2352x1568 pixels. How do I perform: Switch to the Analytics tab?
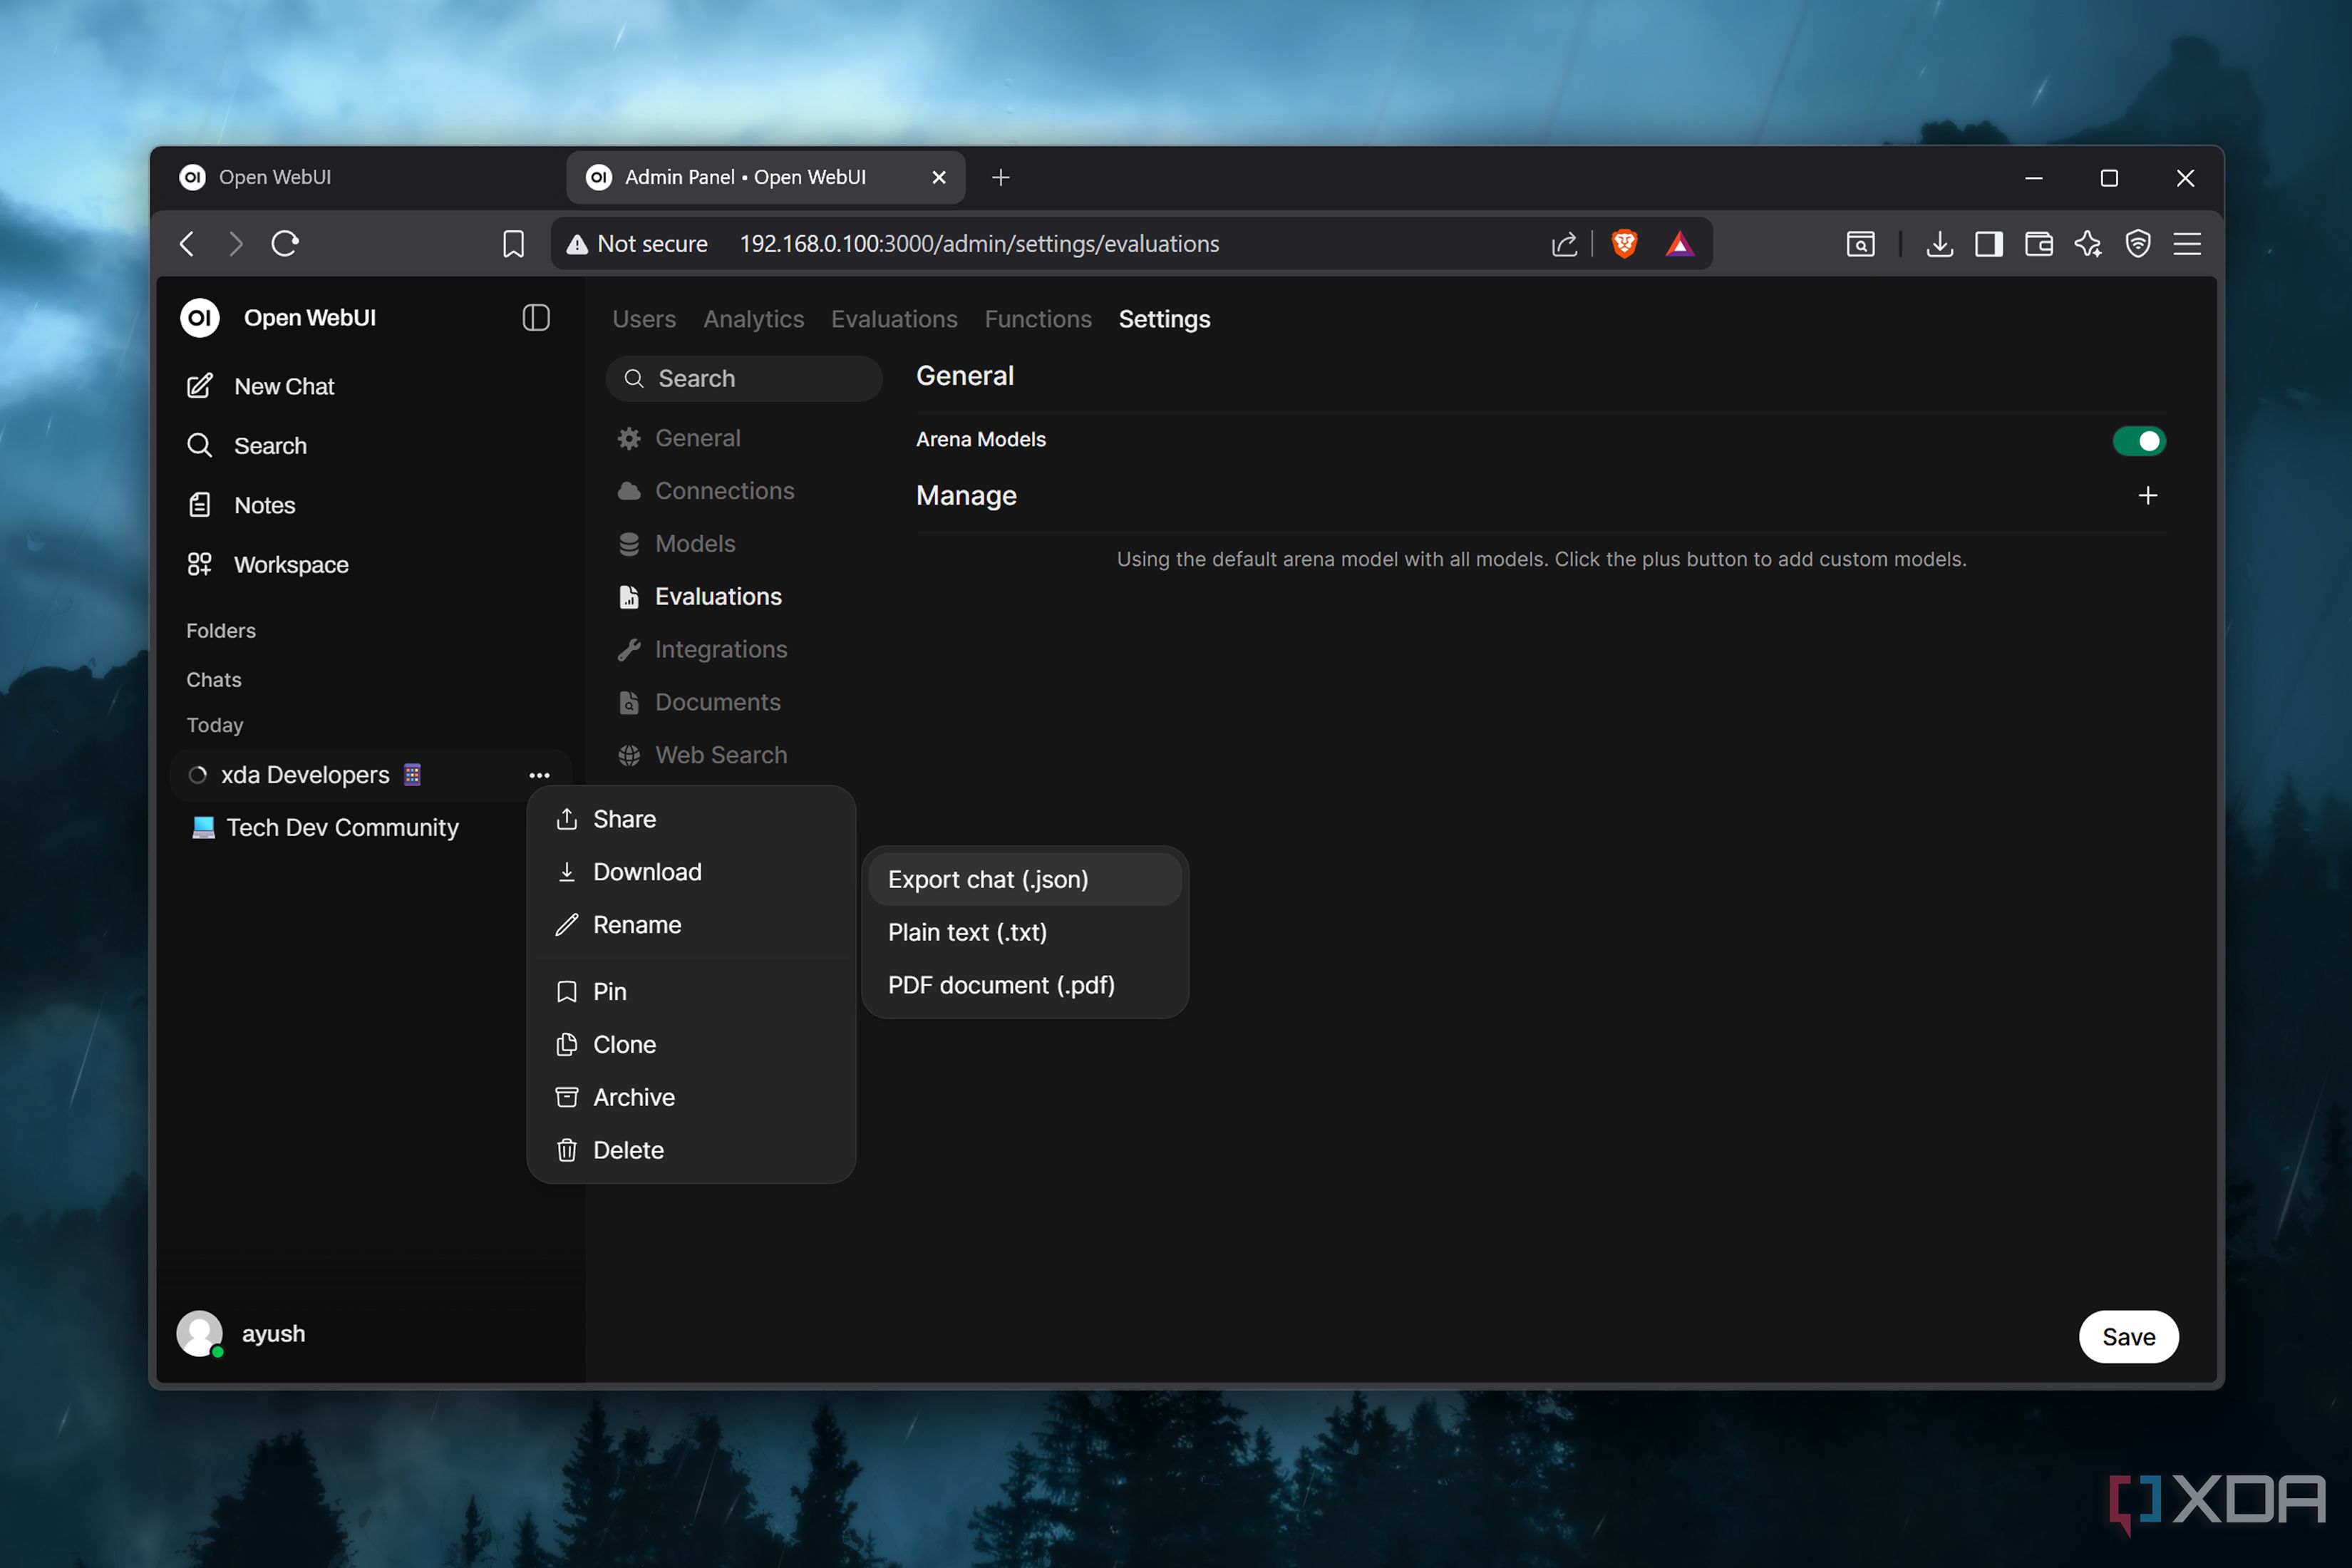753,319
